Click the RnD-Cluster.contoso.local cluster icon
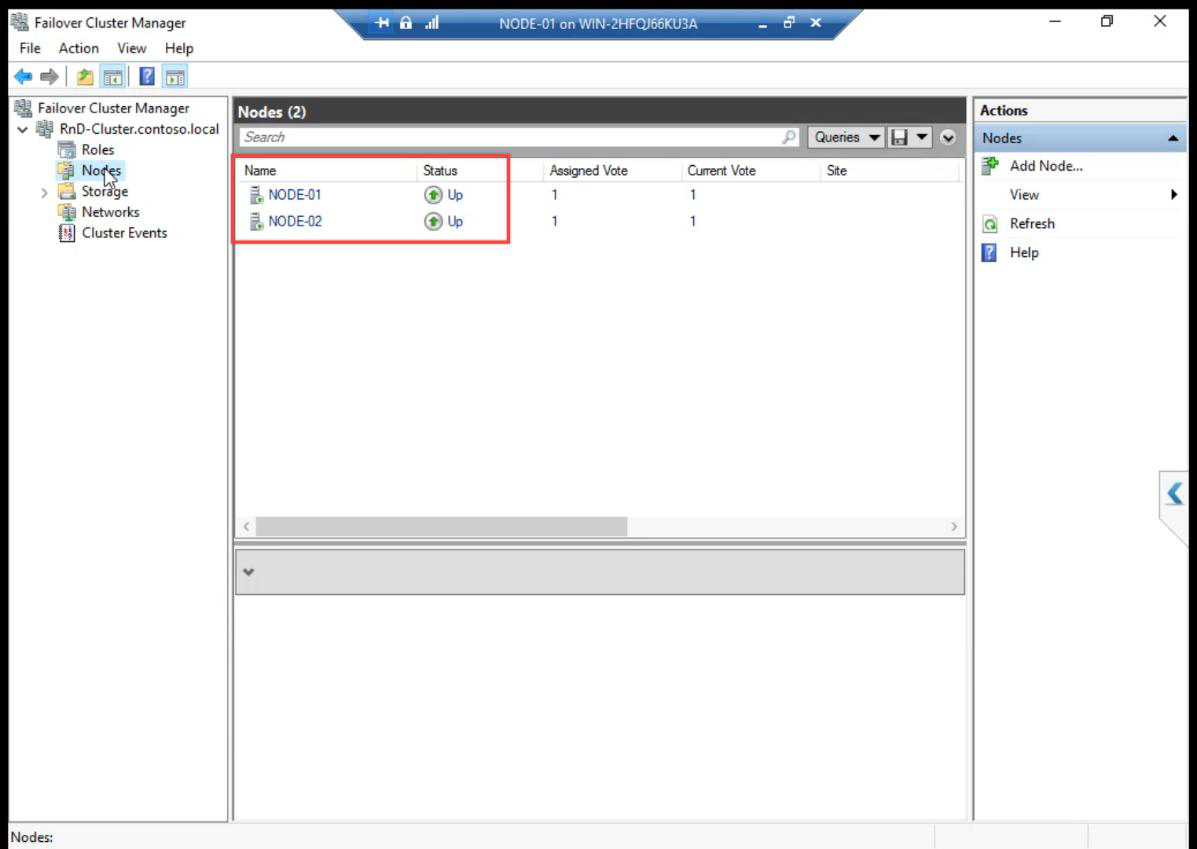1197x849 pixels. click(45, 129)
